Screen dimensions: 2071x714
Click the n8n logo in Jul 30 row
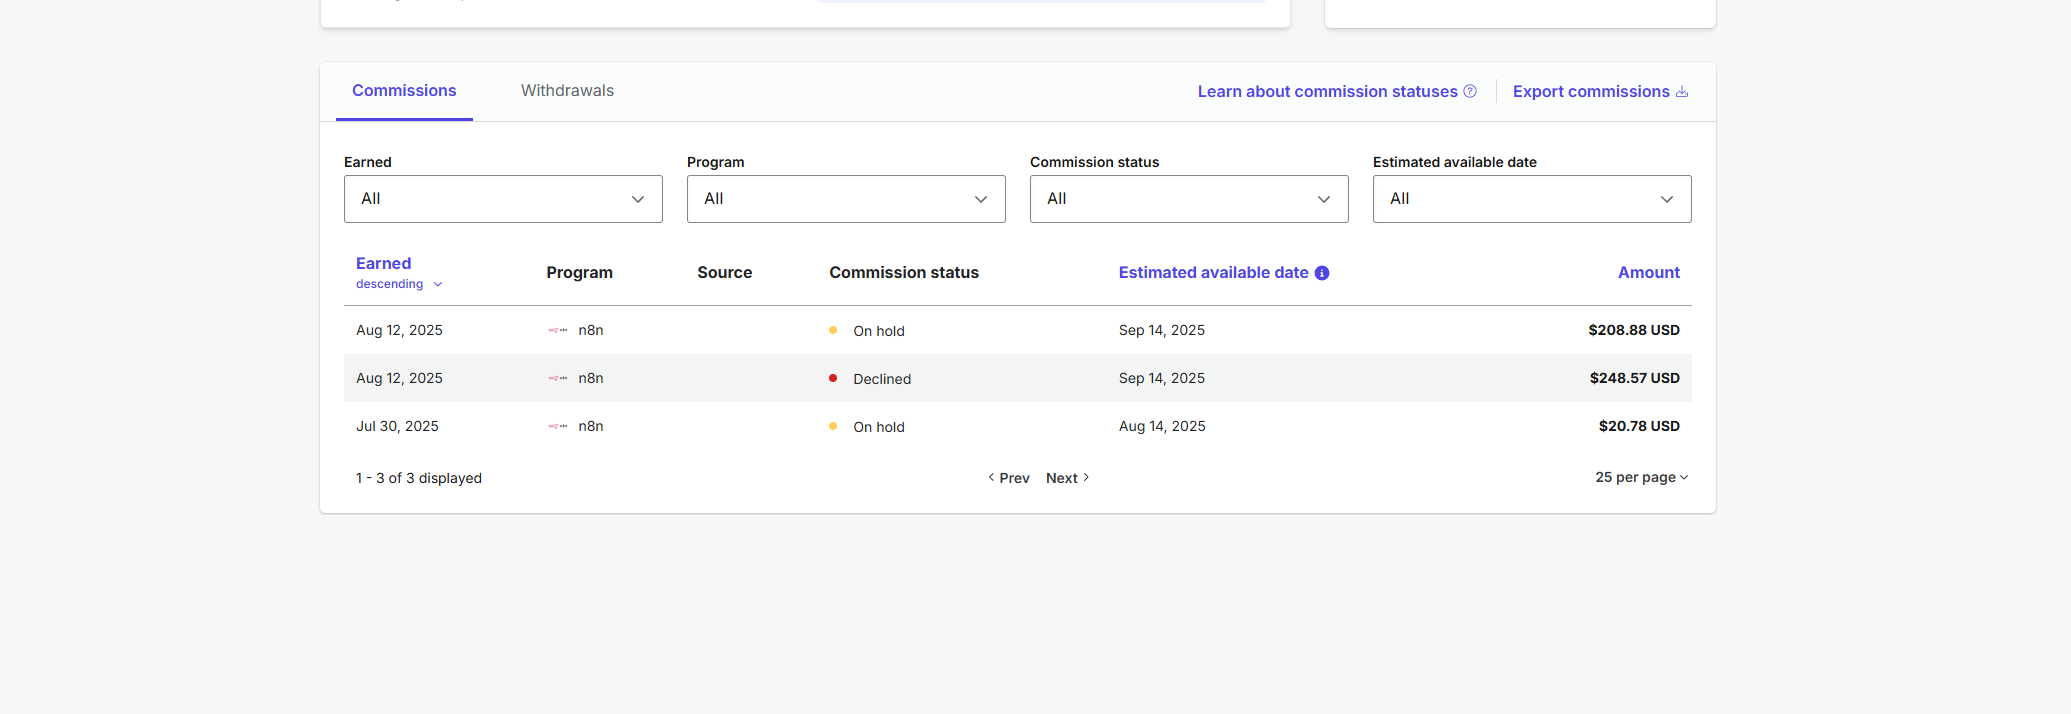(558, 426)
